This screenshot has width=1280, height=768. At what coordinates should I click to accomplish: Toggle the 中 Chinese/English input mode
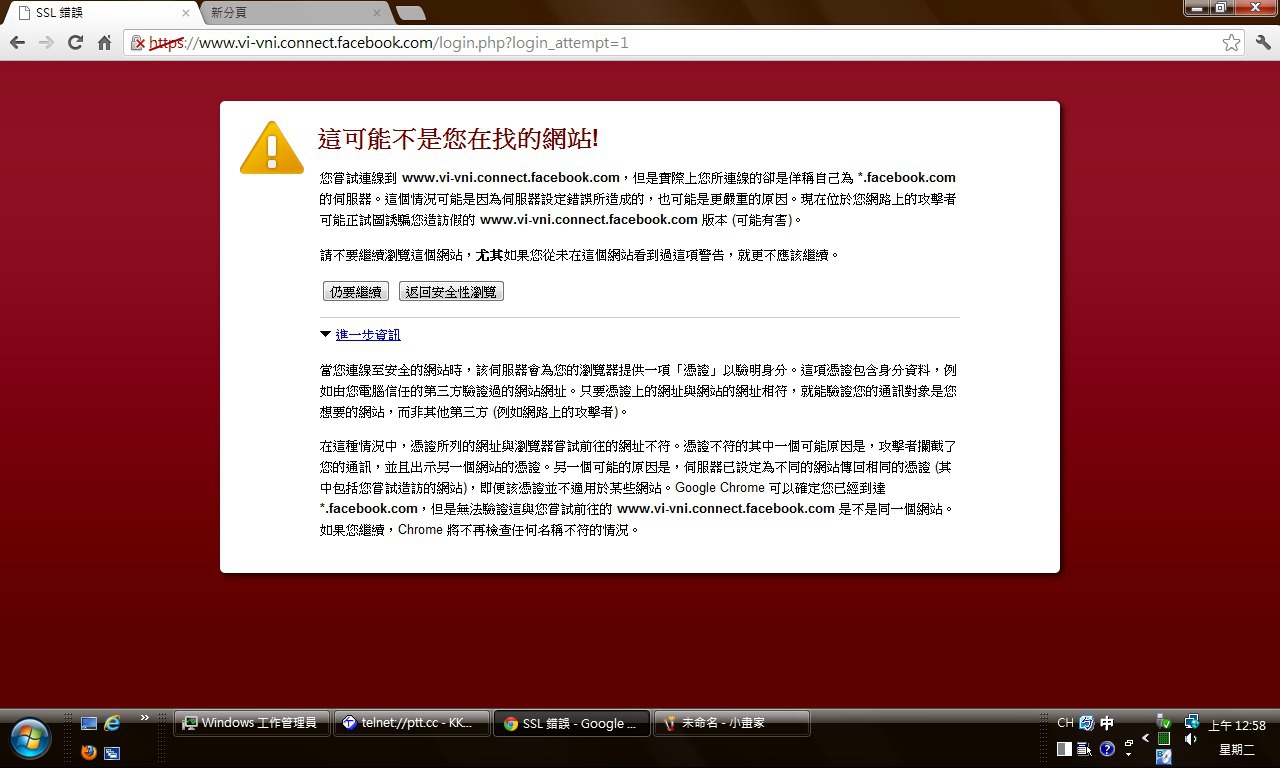pos(1107,723)
